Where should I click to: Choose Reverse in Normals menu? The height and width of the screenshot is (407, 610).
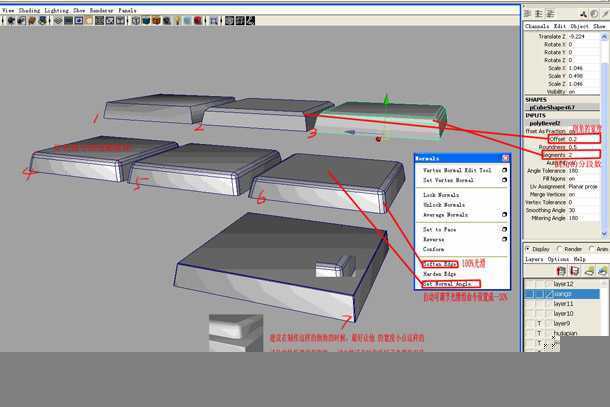point(433,239)
